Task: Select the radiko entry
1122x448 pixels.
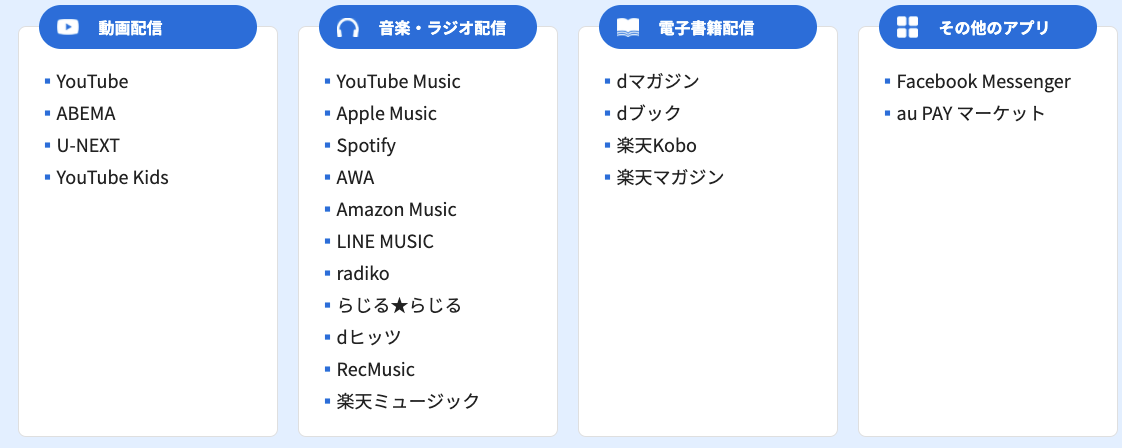Action: pos(363,273)
